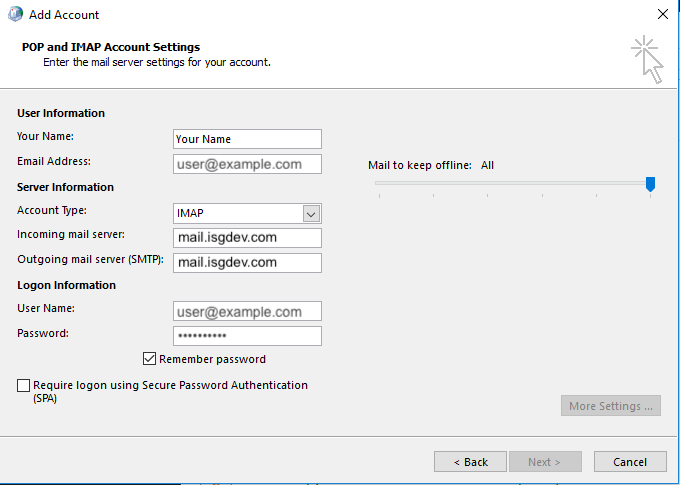Open the Account Type IMAP dropdown
Image resolution: width=680 pixels, height=485 pixels.
pos(311,213)
